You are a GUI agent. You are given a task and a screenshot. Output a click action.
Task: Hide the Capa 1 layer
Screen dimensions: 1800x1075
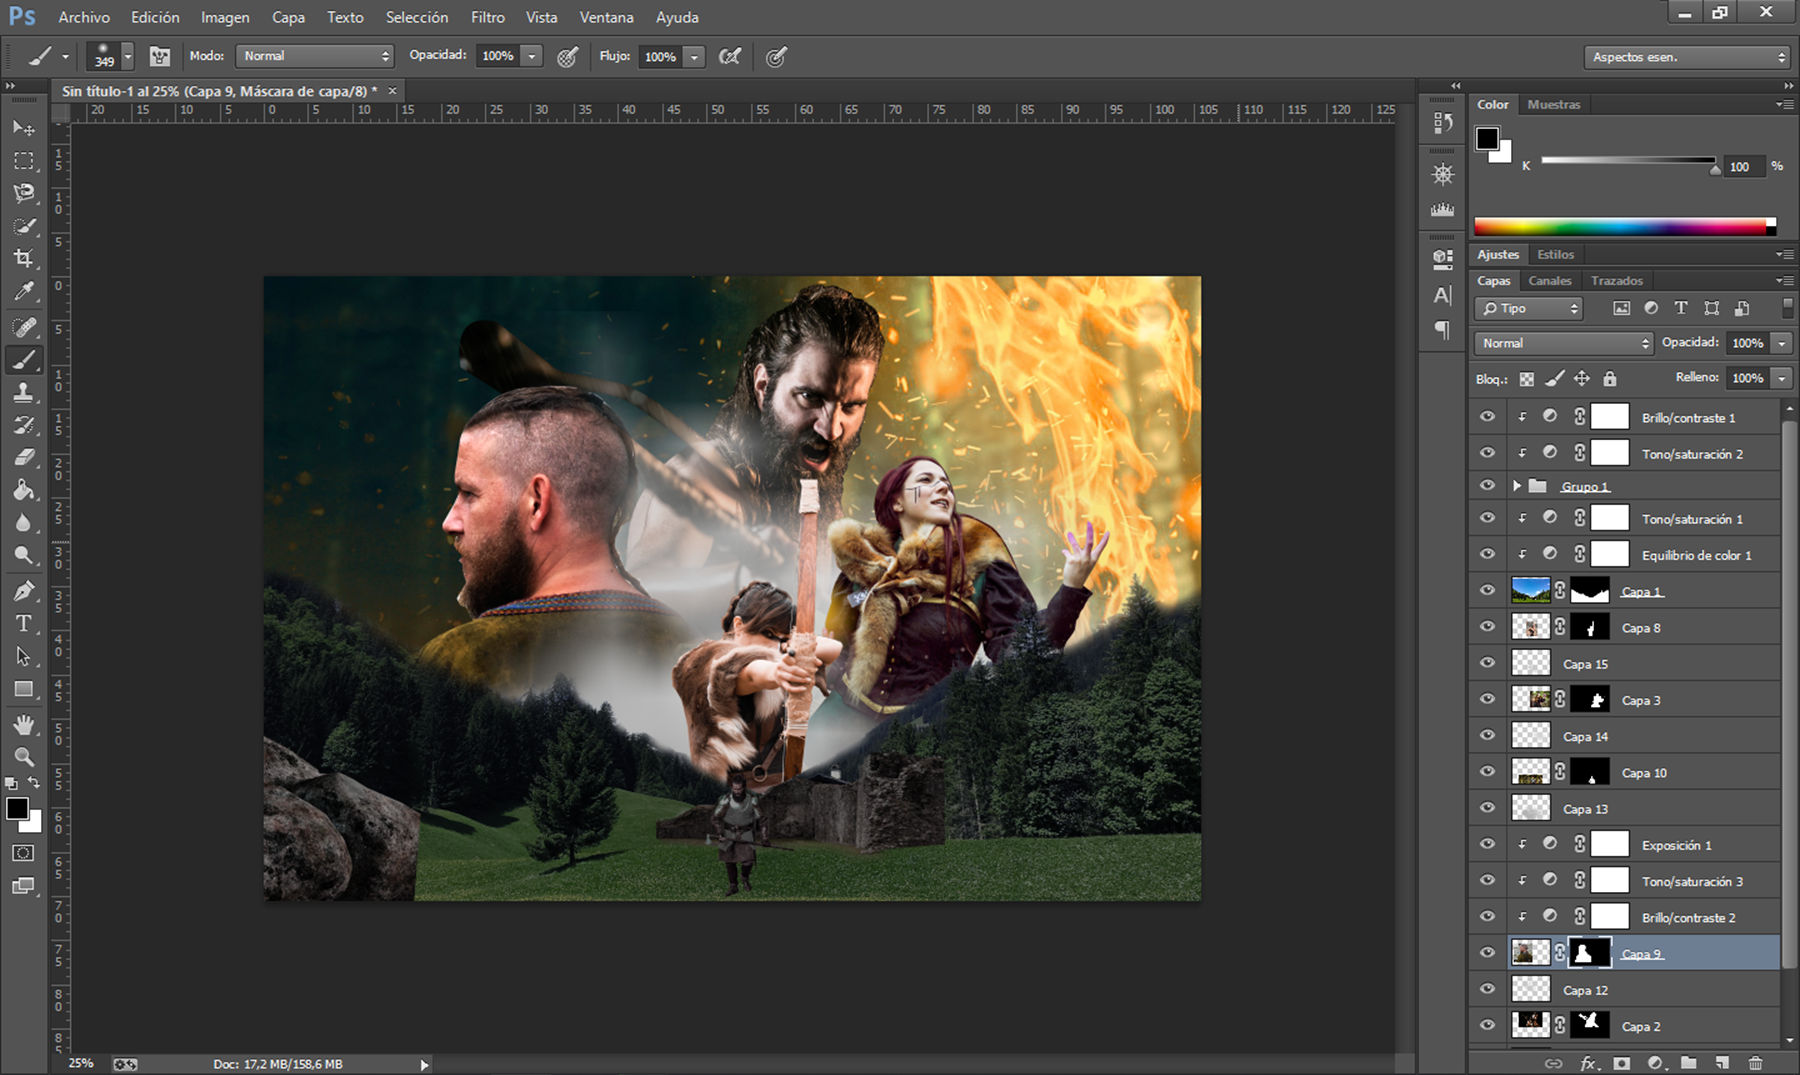click(1487, 591)
